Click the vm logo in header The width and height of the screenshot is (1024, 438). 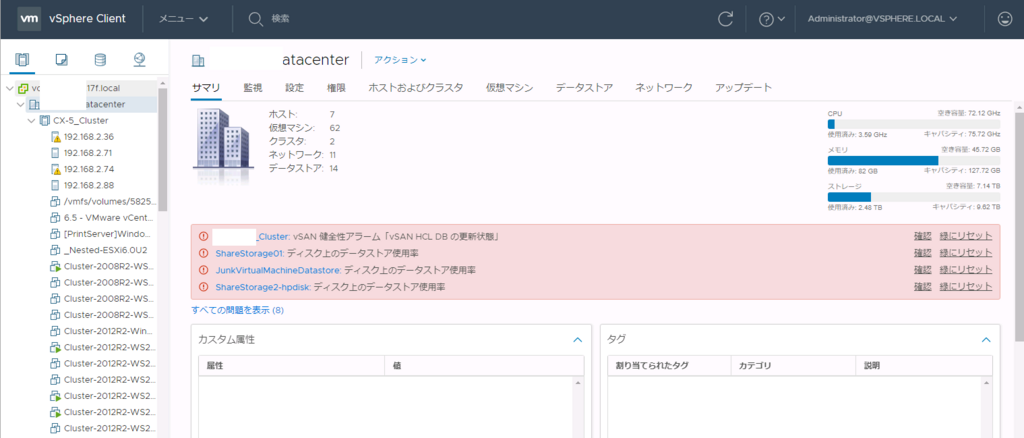tap(29, 18)
